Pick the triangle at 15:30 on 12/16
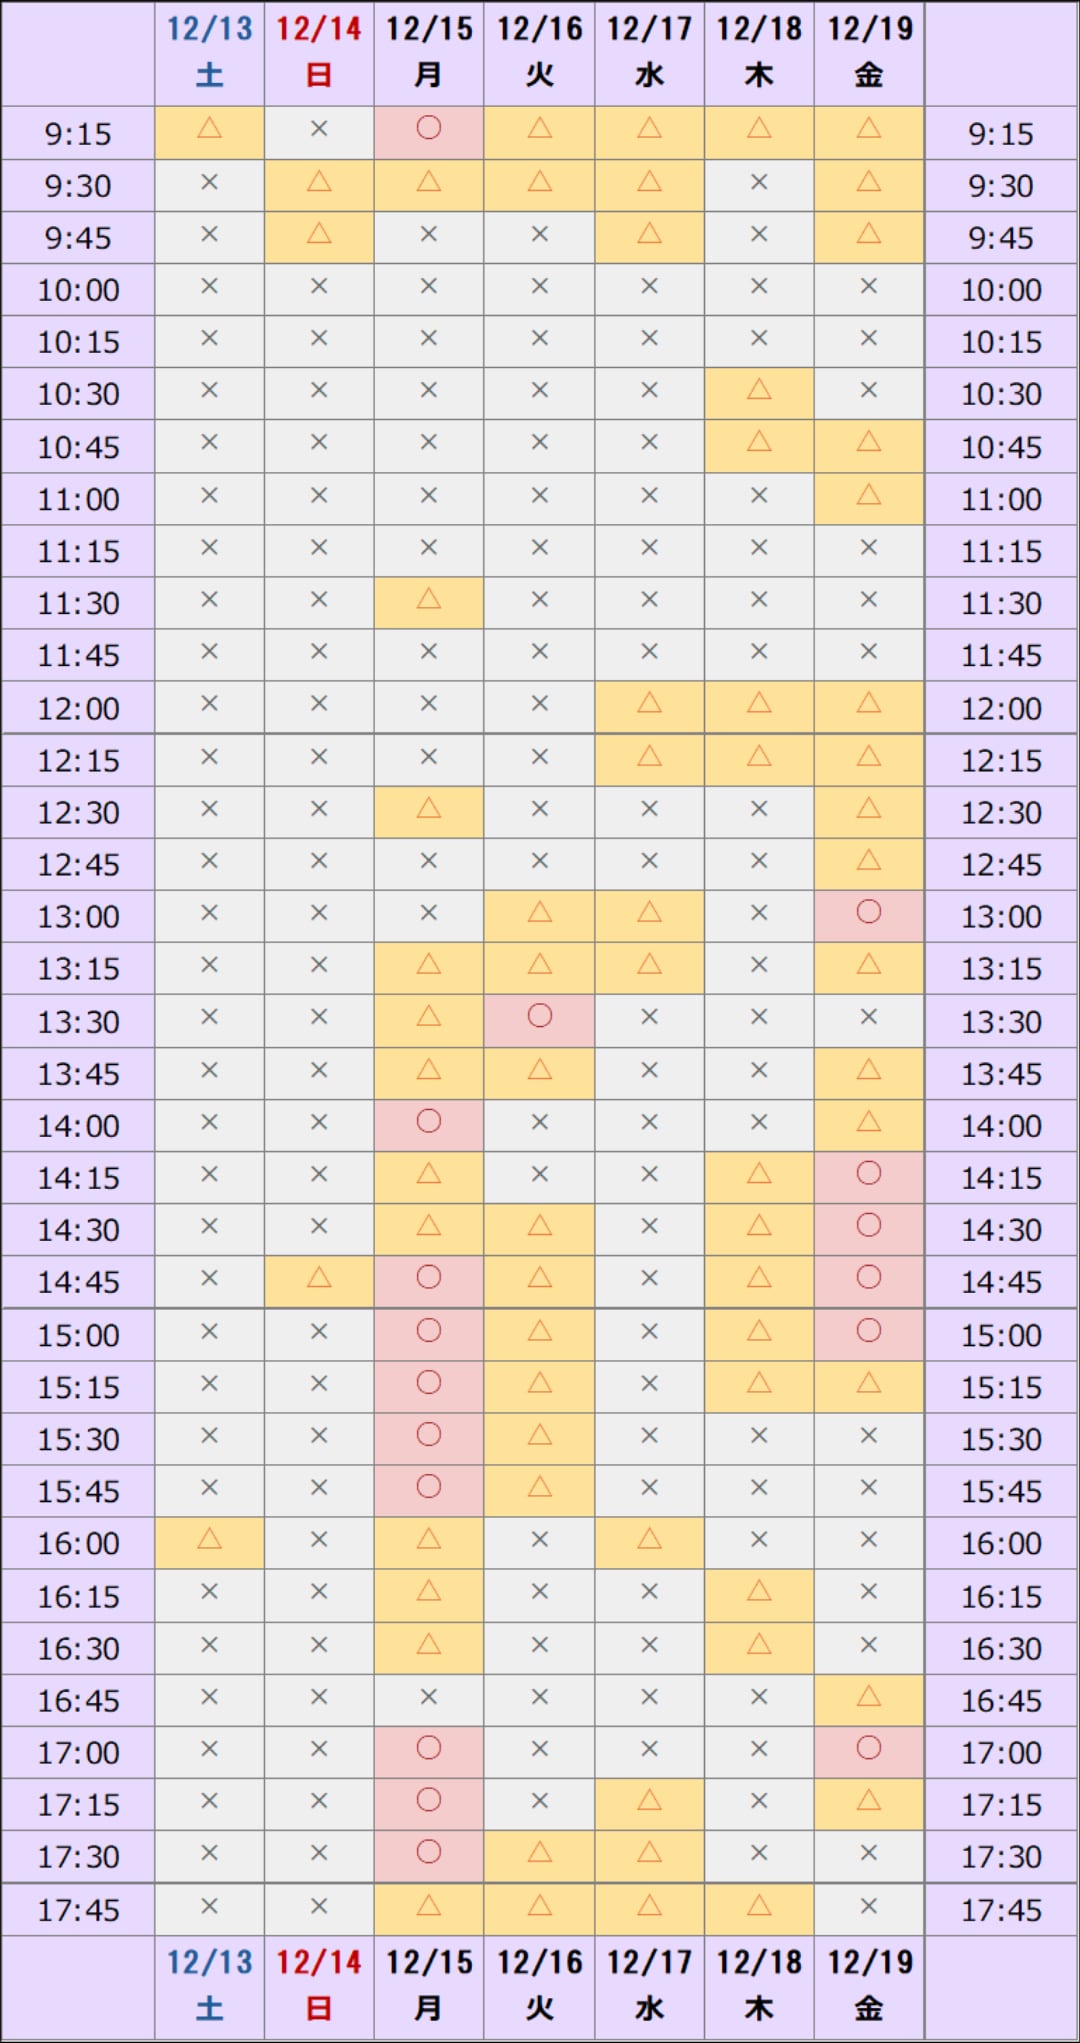 pos(539,1435)
